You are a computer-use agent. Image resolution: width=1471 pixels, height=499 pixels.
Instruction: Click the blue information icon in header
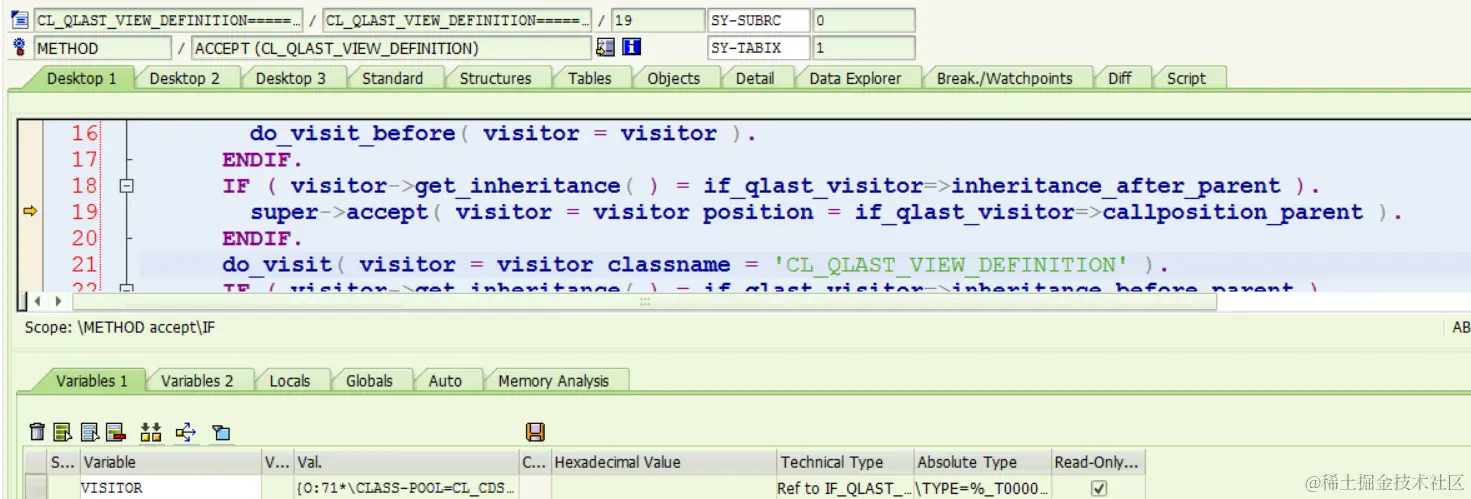pos(631,47)
